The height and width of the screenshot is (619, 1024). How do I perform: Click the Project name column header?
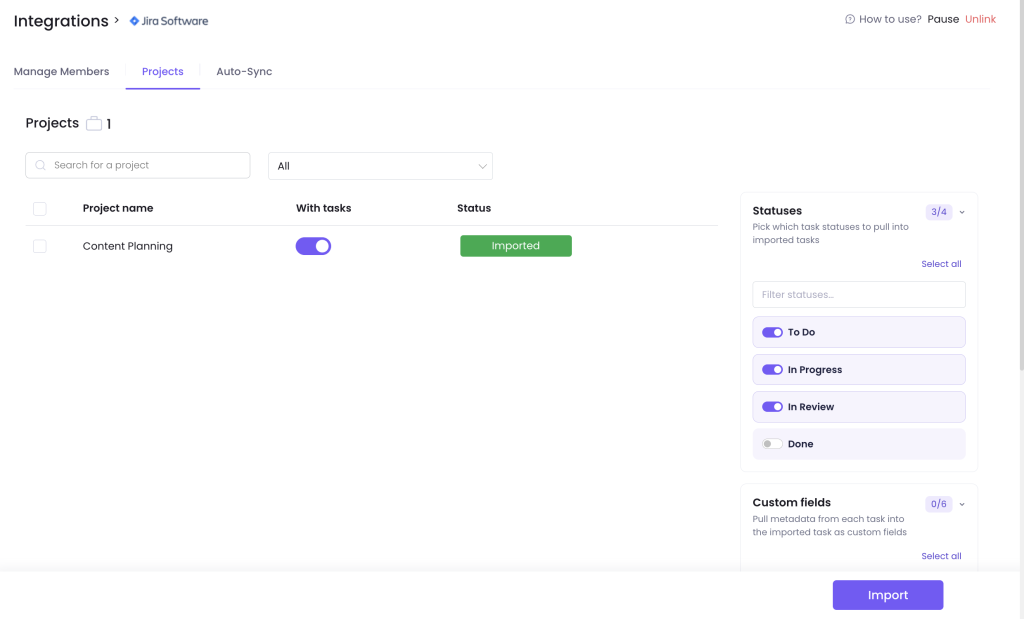[x=118, y=208]
